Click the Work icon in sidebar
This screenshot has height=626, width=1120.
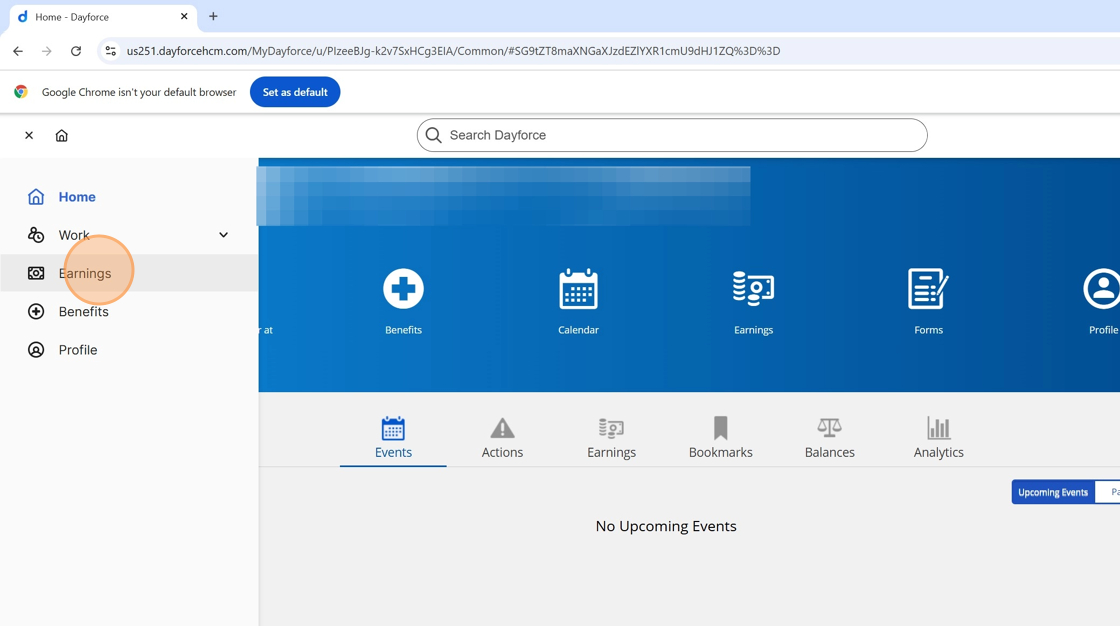click(x=36, y=235)
